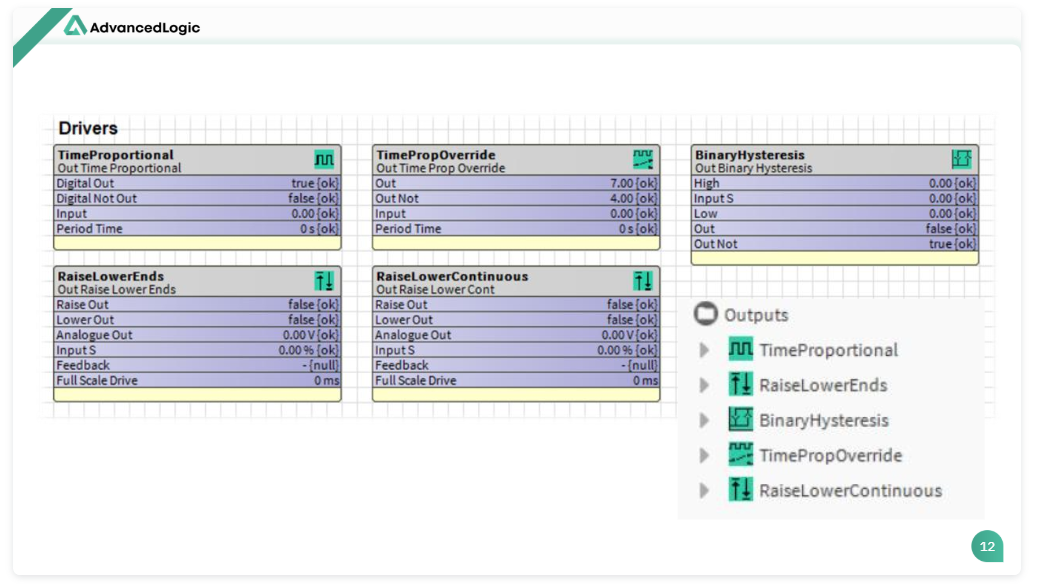The width and height of the screenshot is (1040, 584).
Task: Select TimePropOverride label in Outputs tree
Action: 830,456
